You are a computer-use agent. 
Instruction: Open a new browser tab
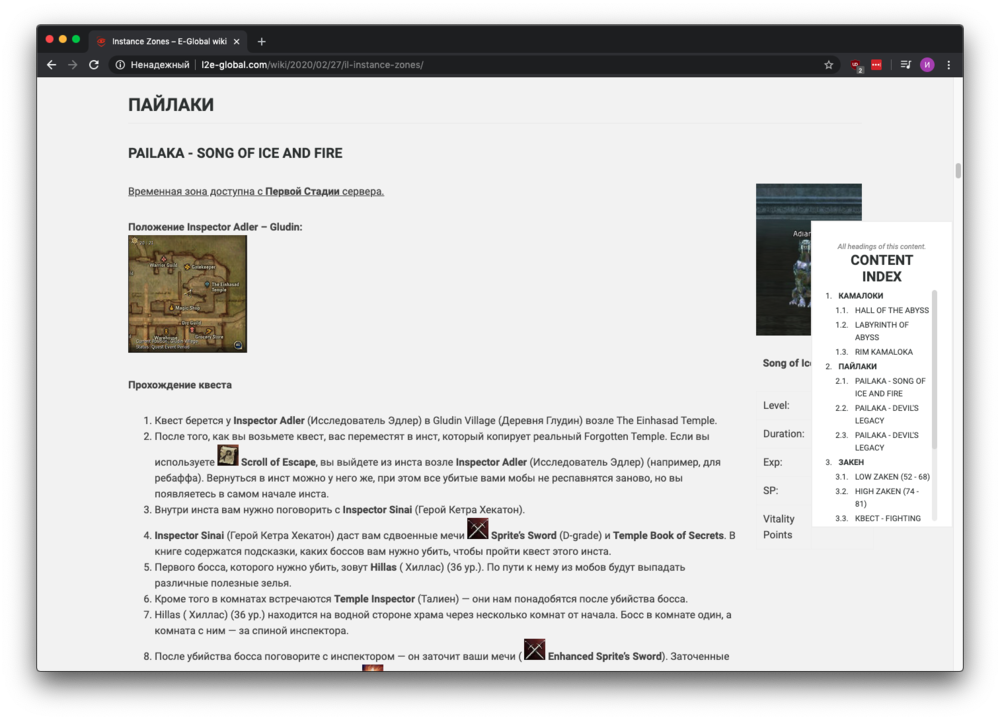click(262, 42)
